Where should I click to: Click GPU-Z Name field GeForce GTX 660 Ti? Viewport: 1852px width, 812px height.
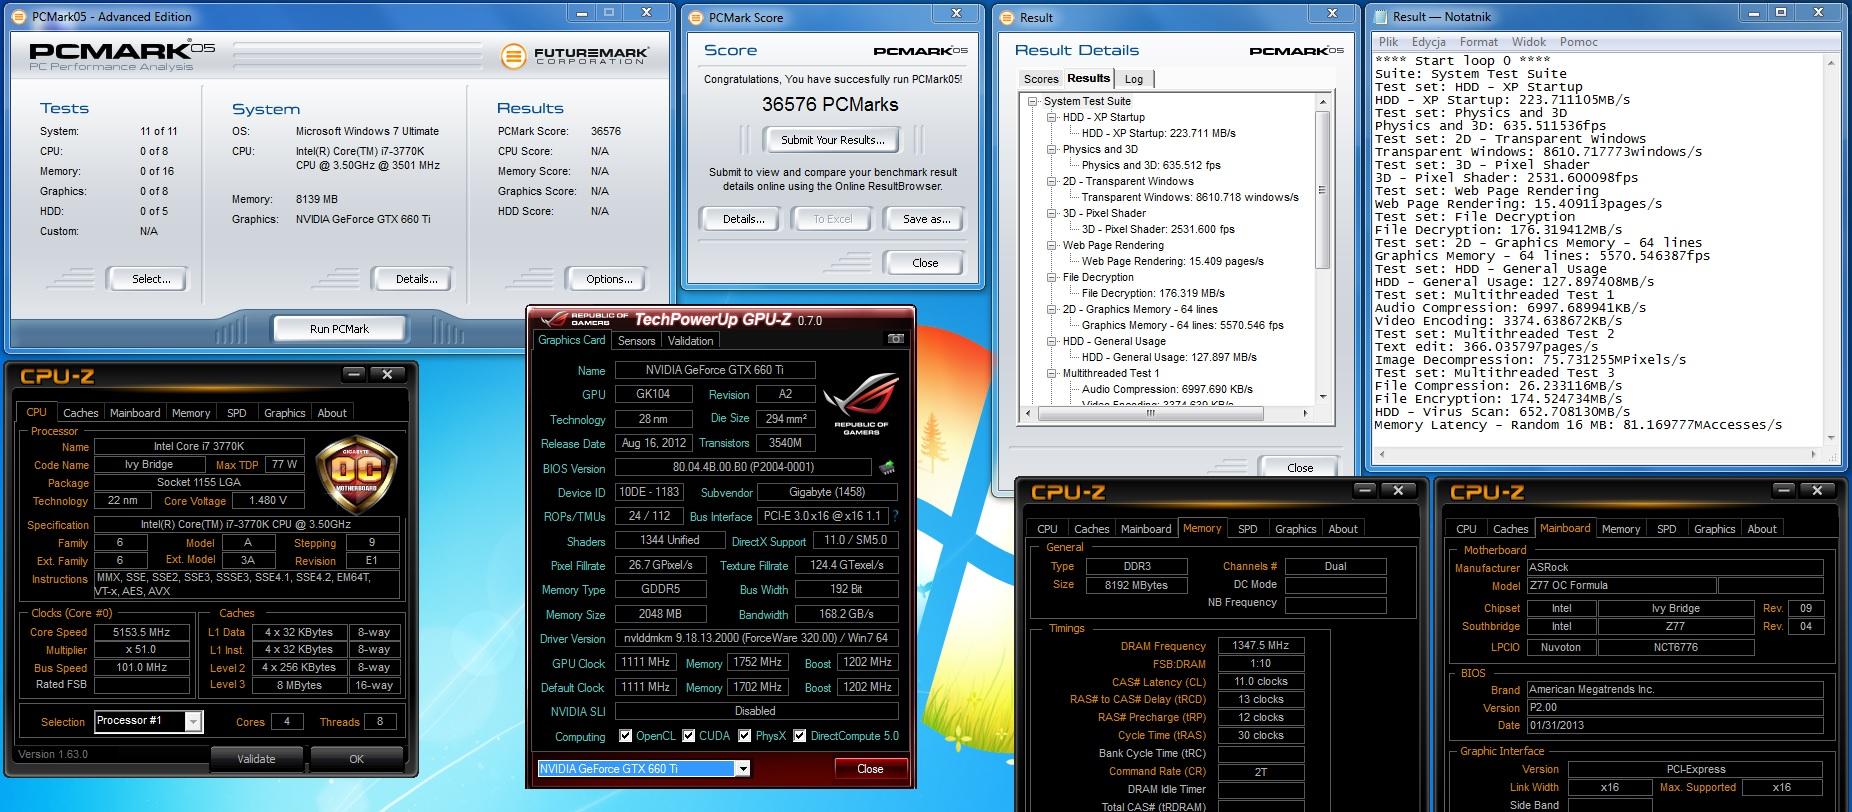click(x=714, y=370)
